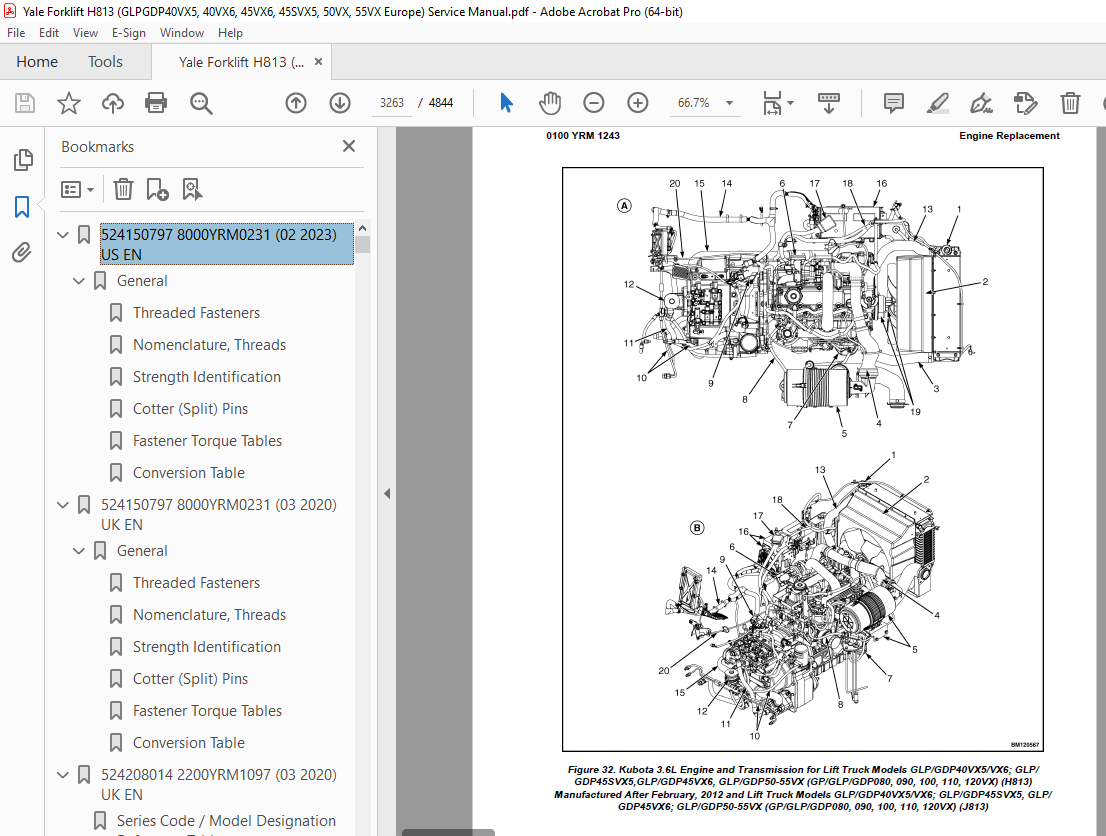
Task: Open the File menu
Action: pos(16,32)
